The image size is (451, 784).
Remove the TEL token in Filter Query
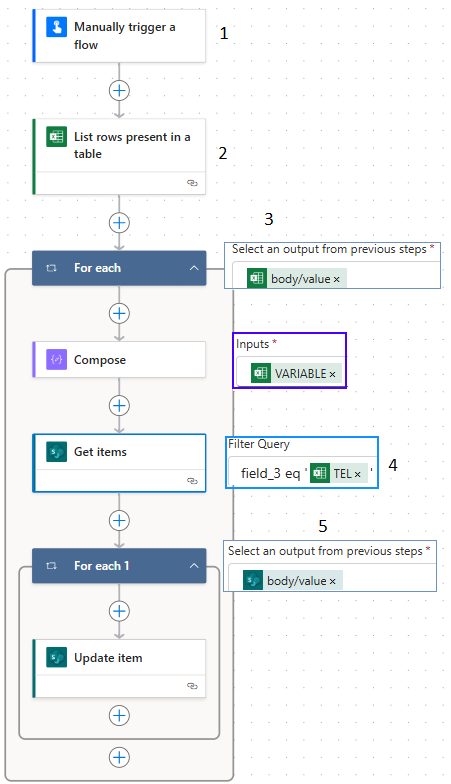(358, 474)
